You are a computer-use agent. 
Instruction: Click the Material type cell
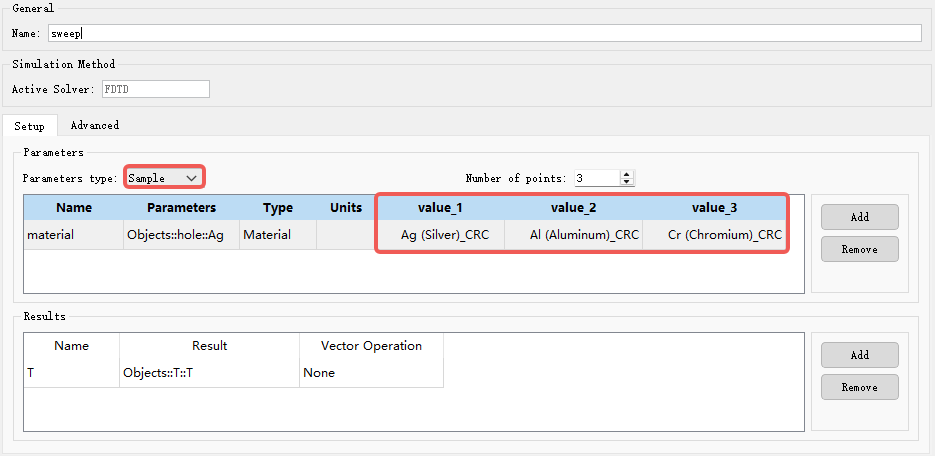(x=278, y=235)
